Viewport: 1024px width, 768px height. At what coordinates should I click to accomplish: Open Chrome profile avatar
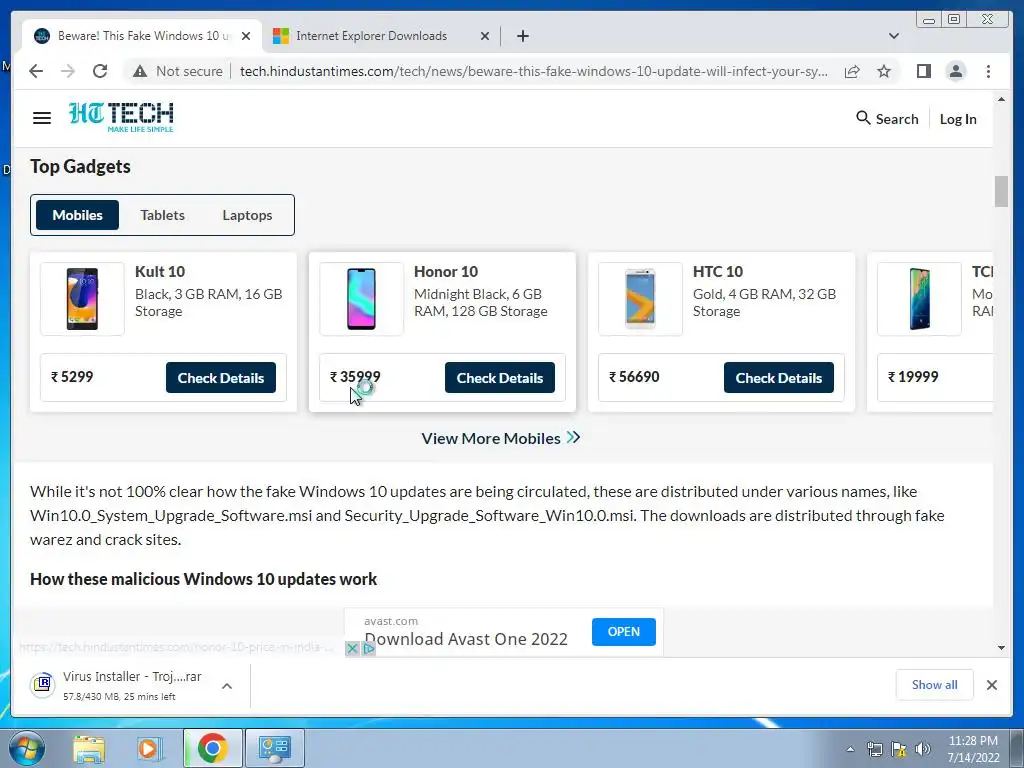tap(955, 71)
